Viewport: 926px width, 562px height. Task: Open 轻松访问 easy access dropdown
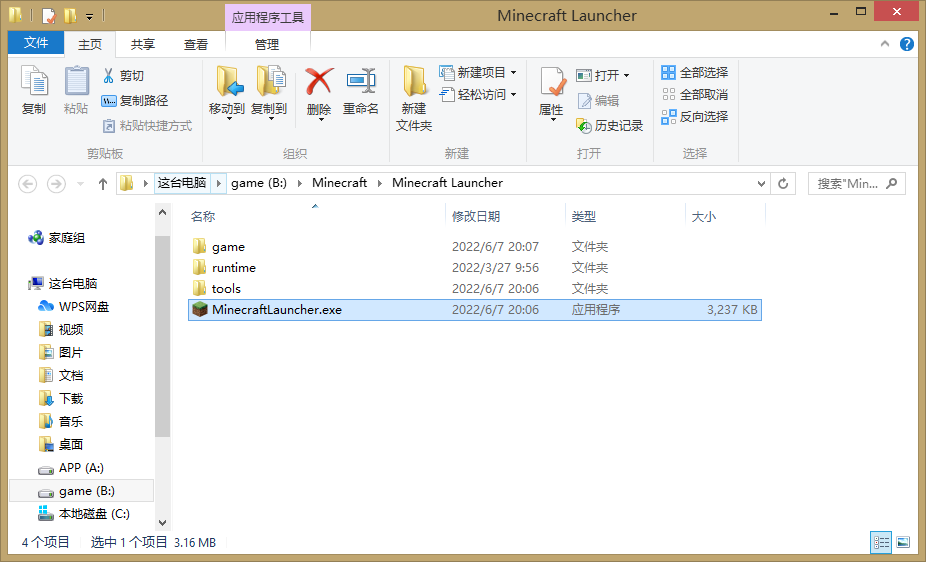coord(478,94)
